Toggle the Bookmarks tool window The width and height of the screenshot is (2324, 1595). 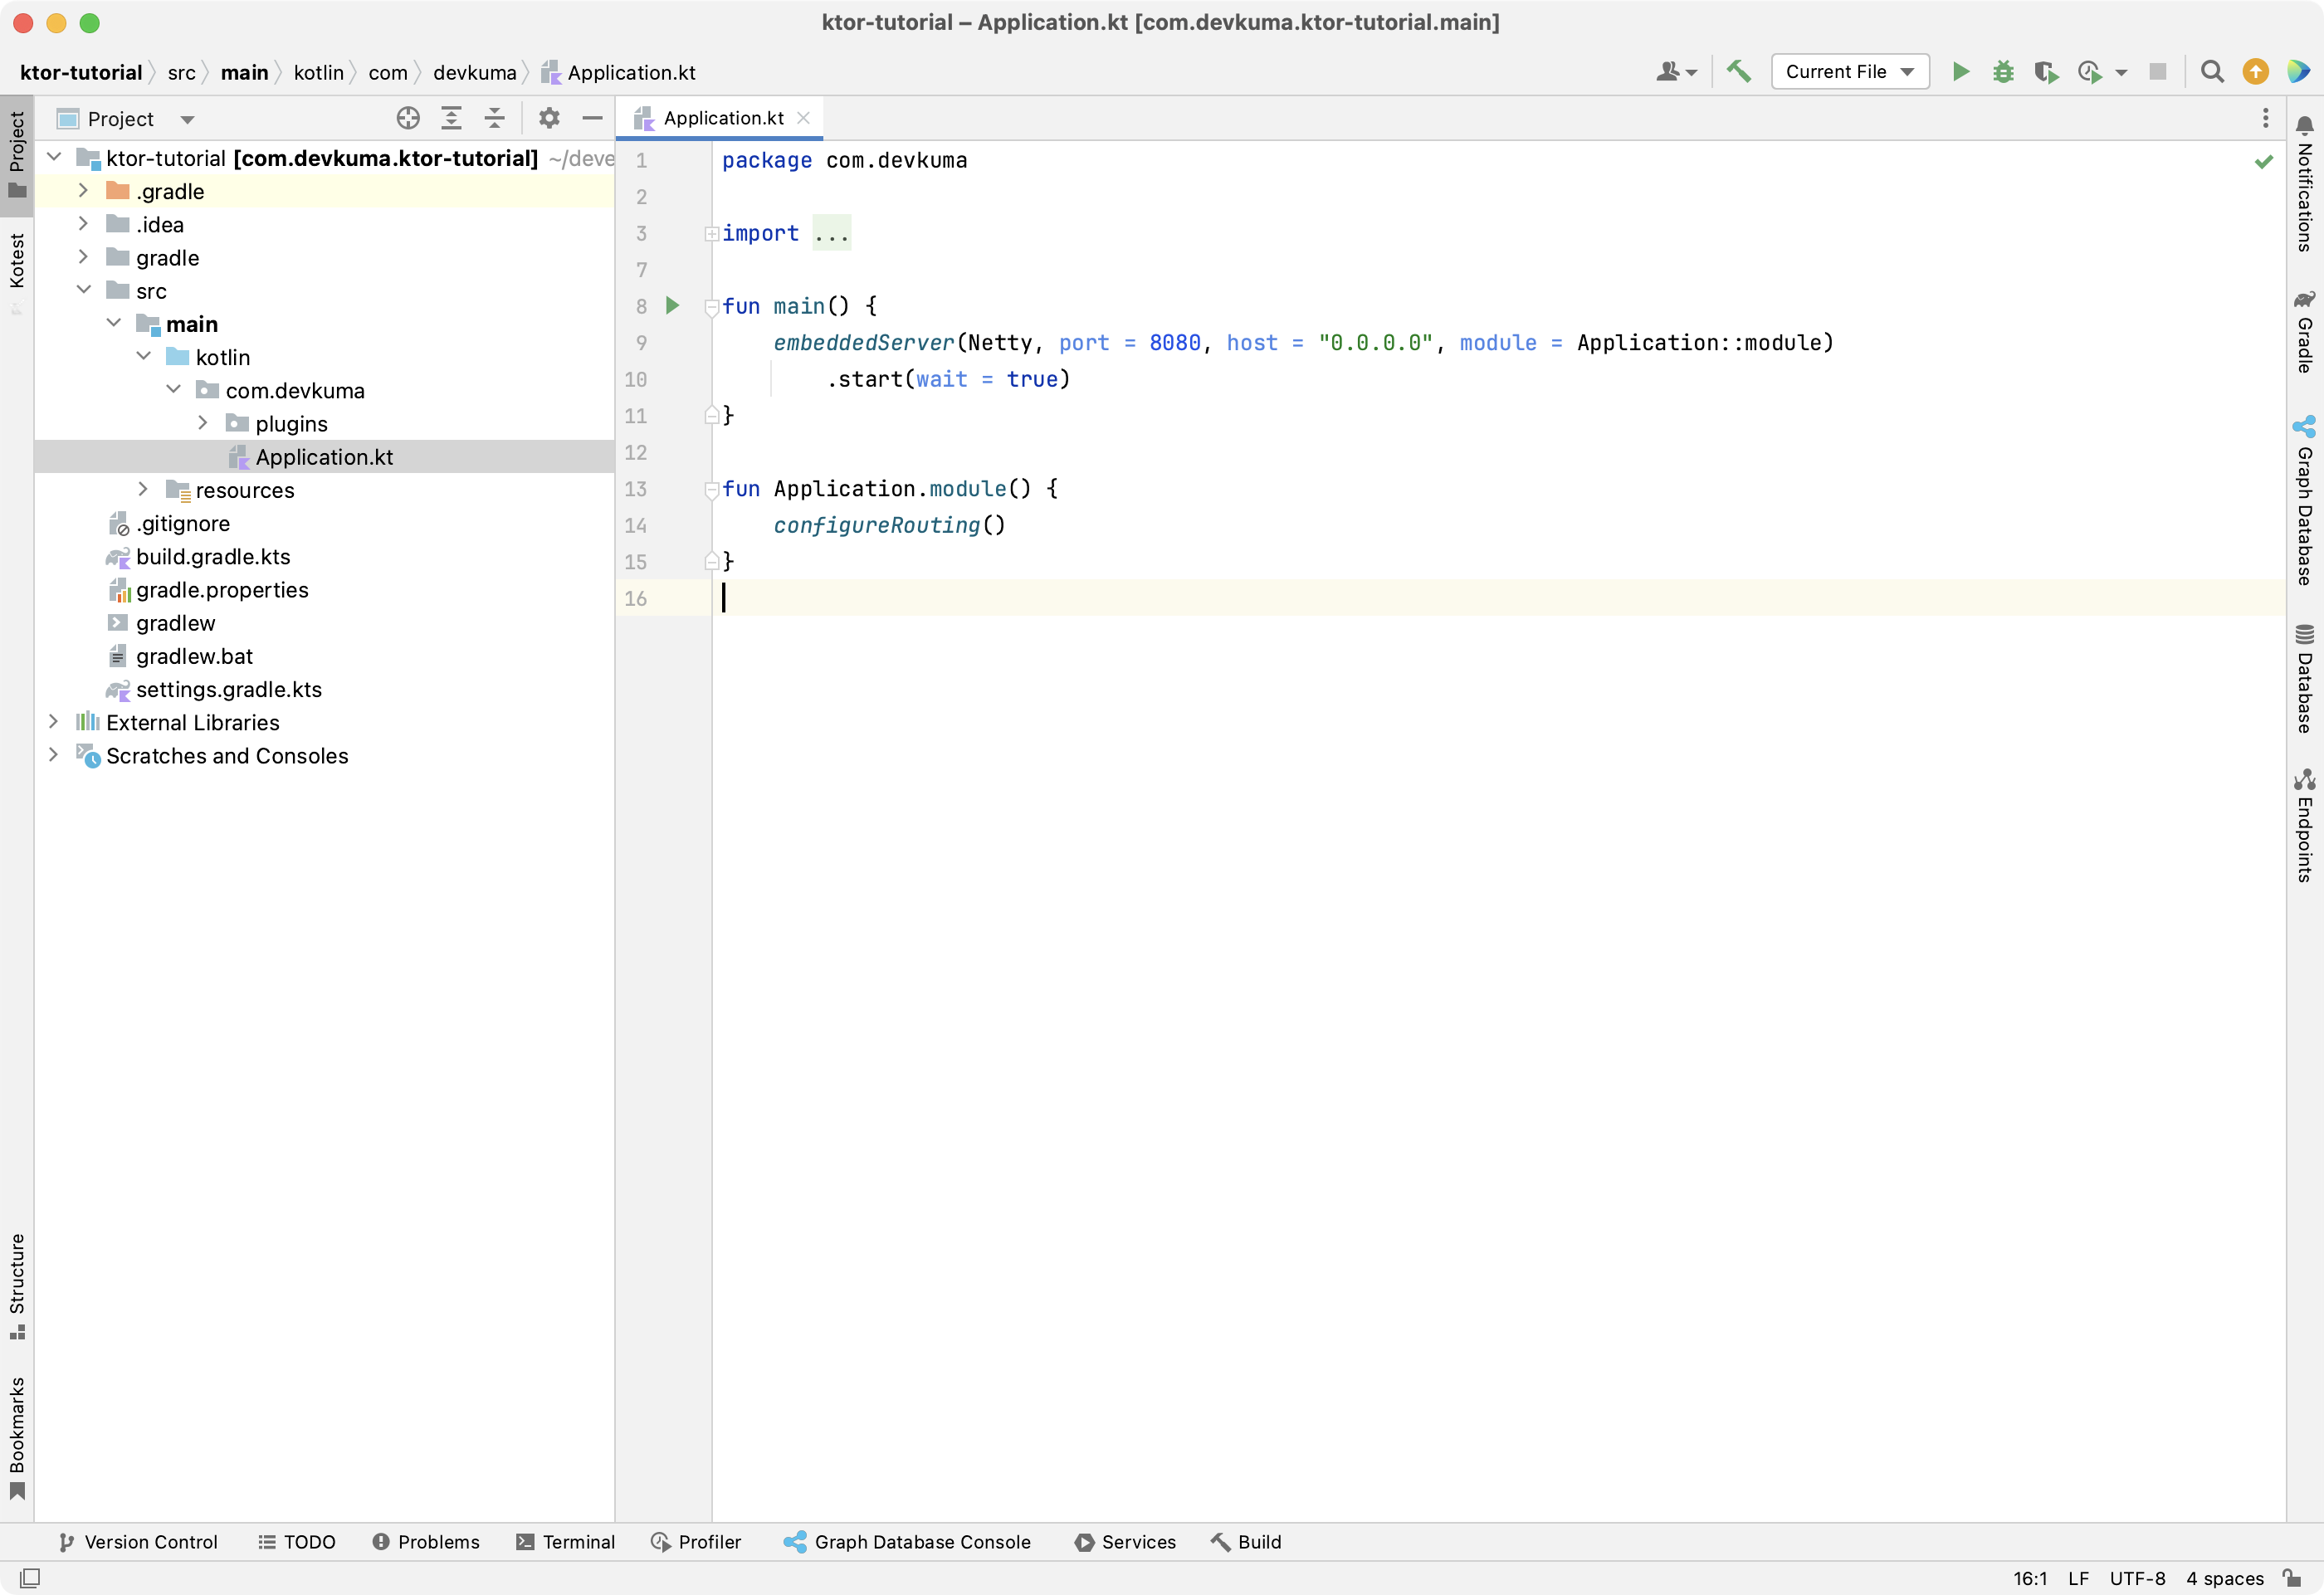coord(17,1438)
